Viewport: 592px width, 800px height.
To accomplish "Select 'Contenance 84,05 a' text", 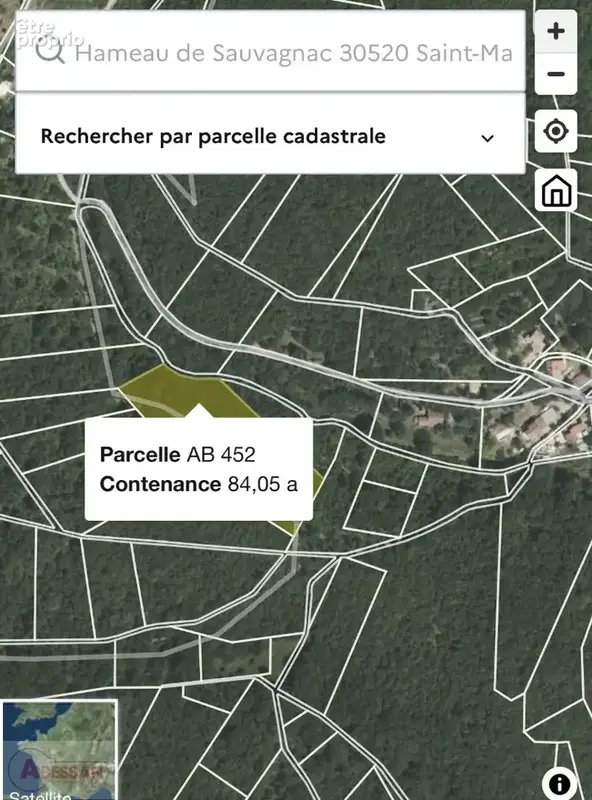I will point(199,484).
